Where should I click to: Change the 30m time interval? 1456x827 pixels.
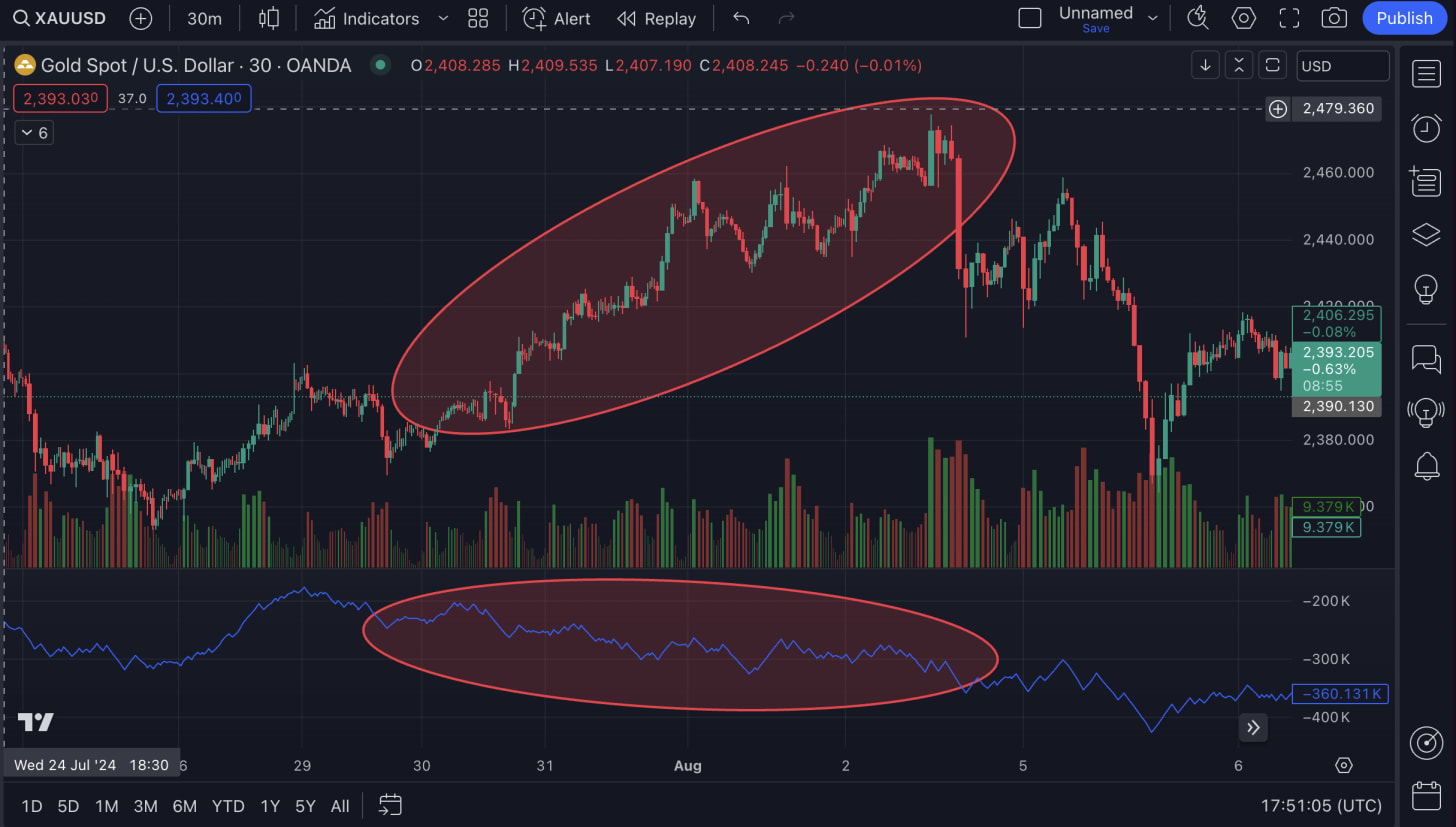coord(204,18)
